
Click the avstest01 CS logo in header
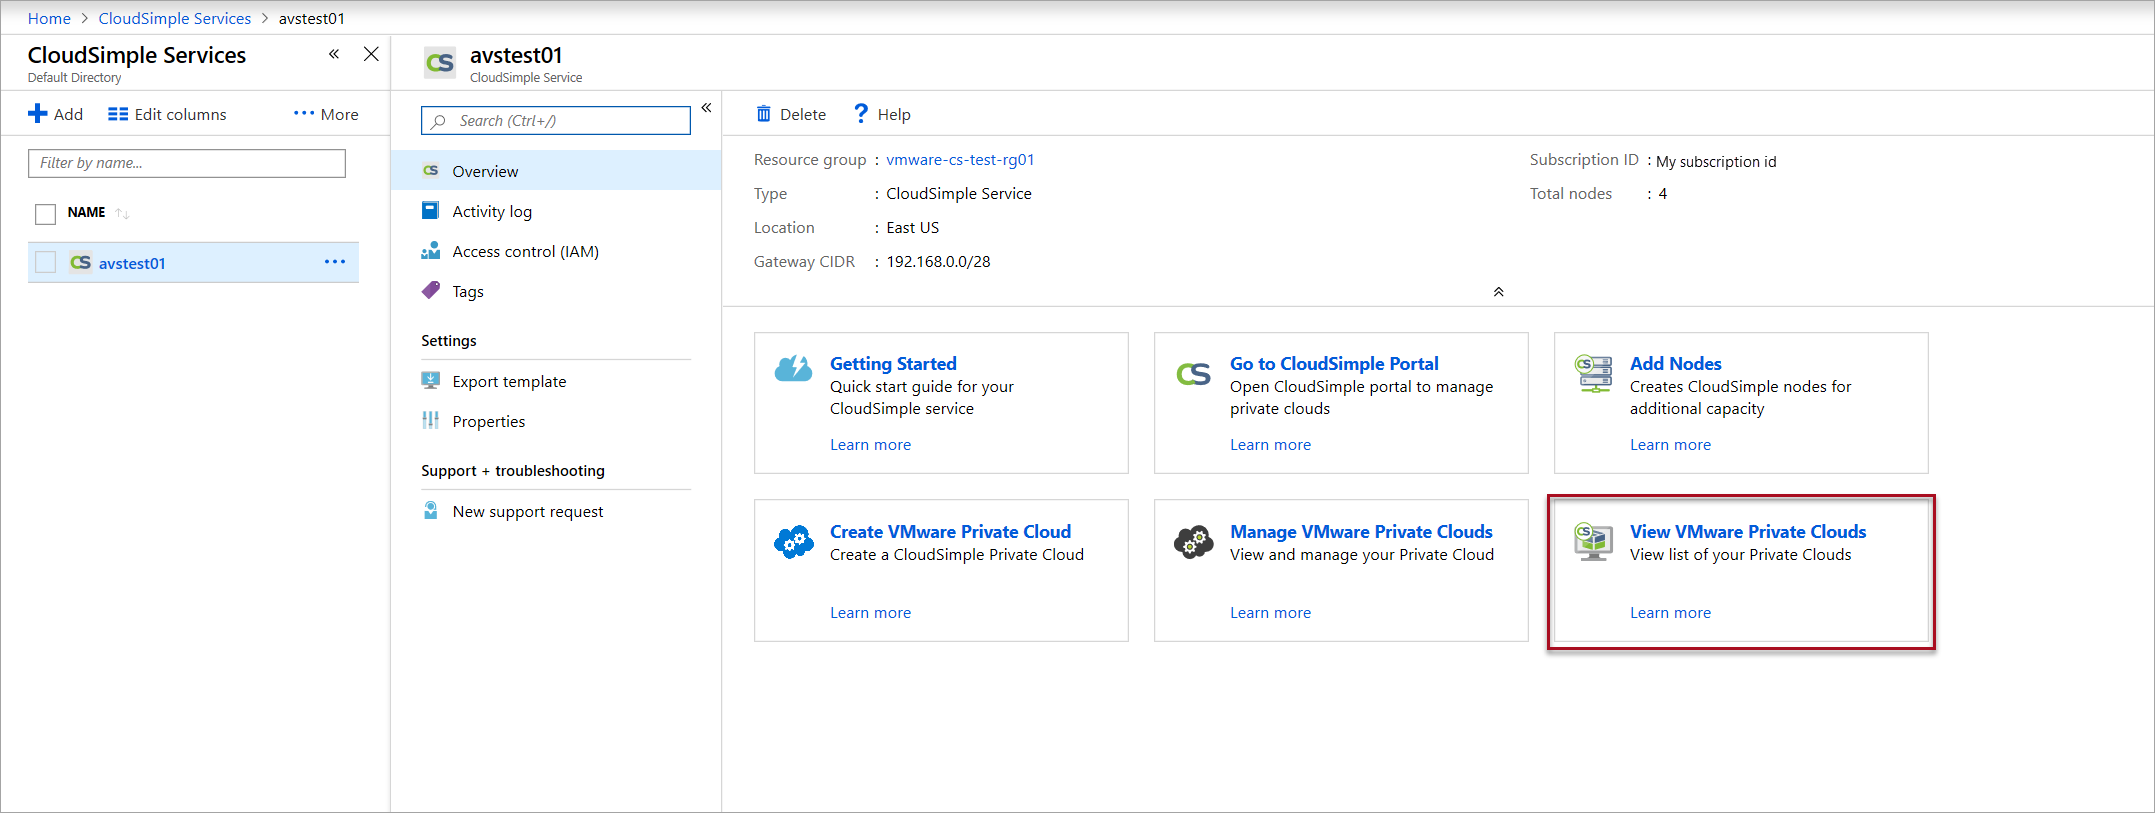point(440,63)
